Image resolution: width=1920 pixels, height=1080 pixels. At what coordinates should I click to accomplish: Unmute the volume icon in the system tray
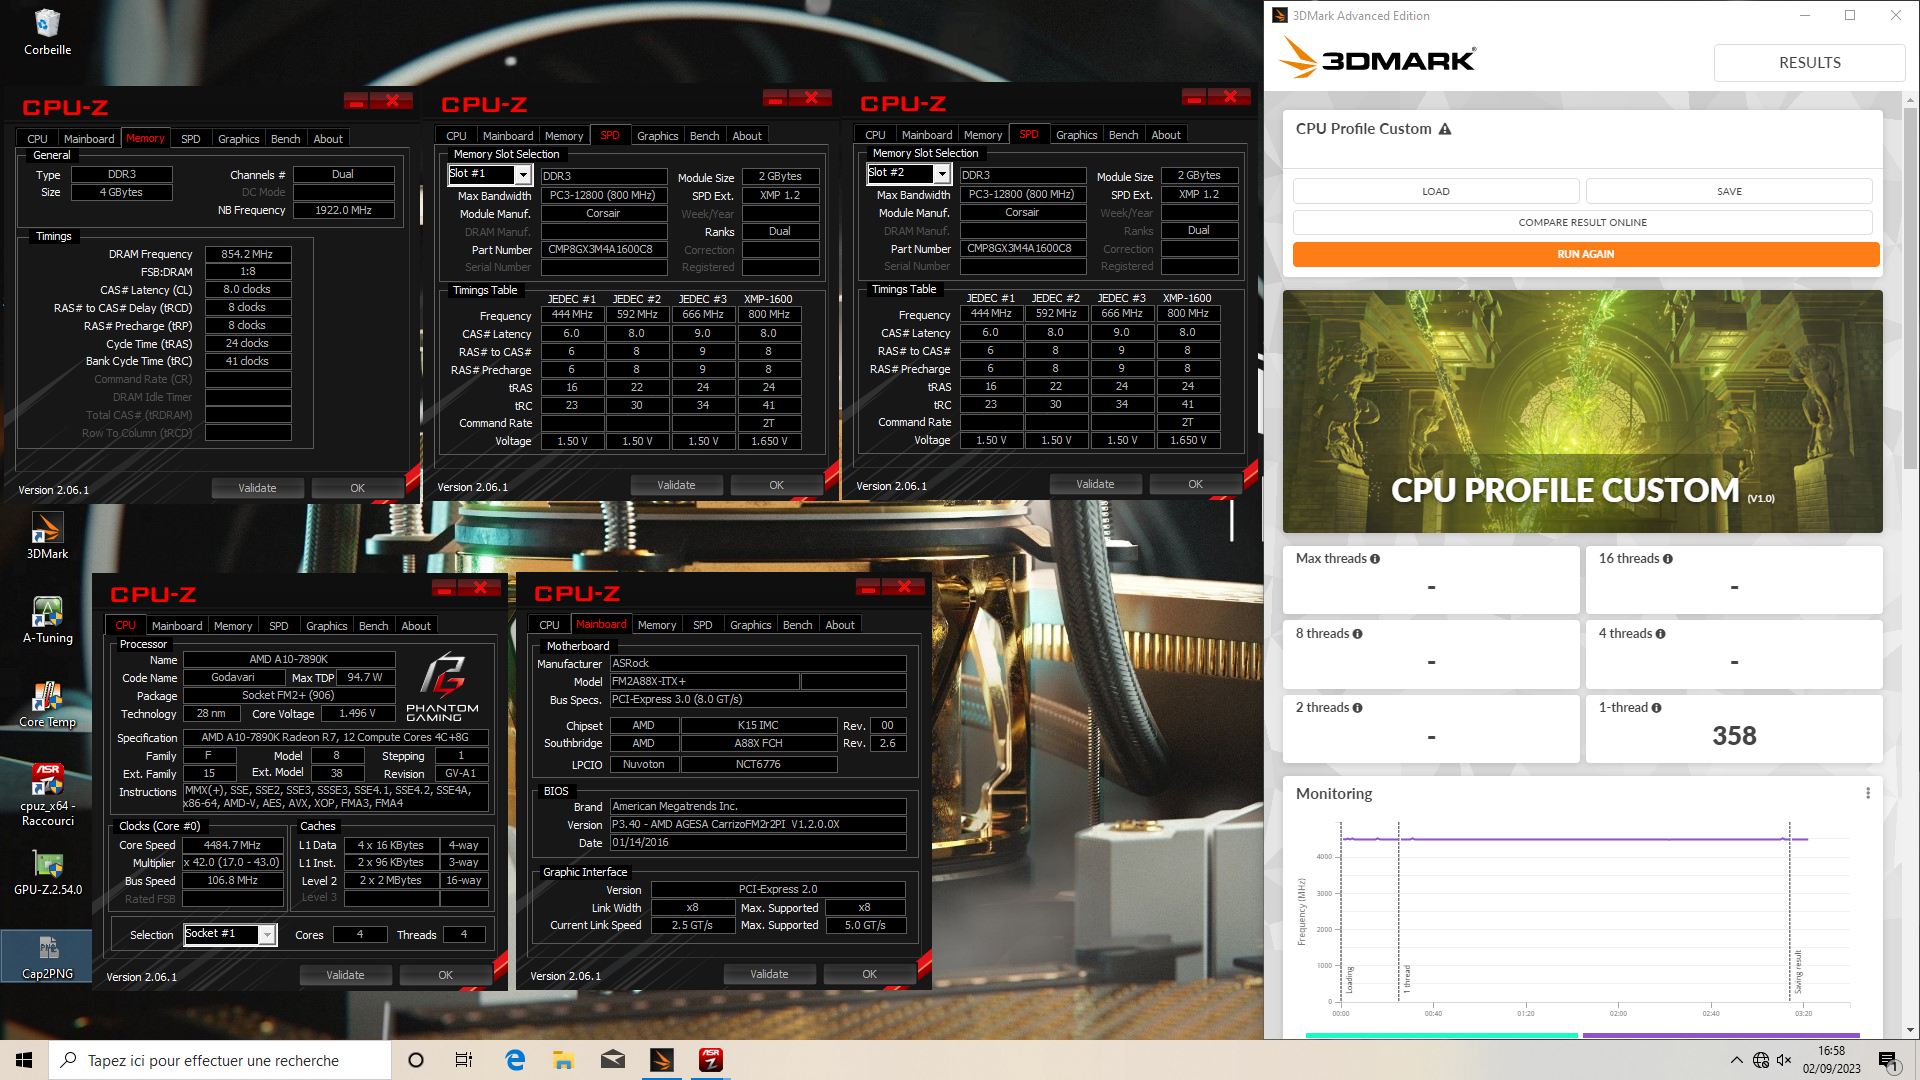1784,1060
